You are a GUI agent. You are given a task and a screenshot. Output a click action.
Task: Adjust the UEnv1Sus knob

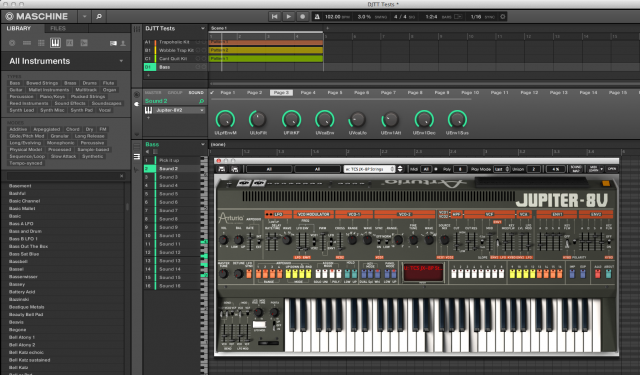pos(457,120)
